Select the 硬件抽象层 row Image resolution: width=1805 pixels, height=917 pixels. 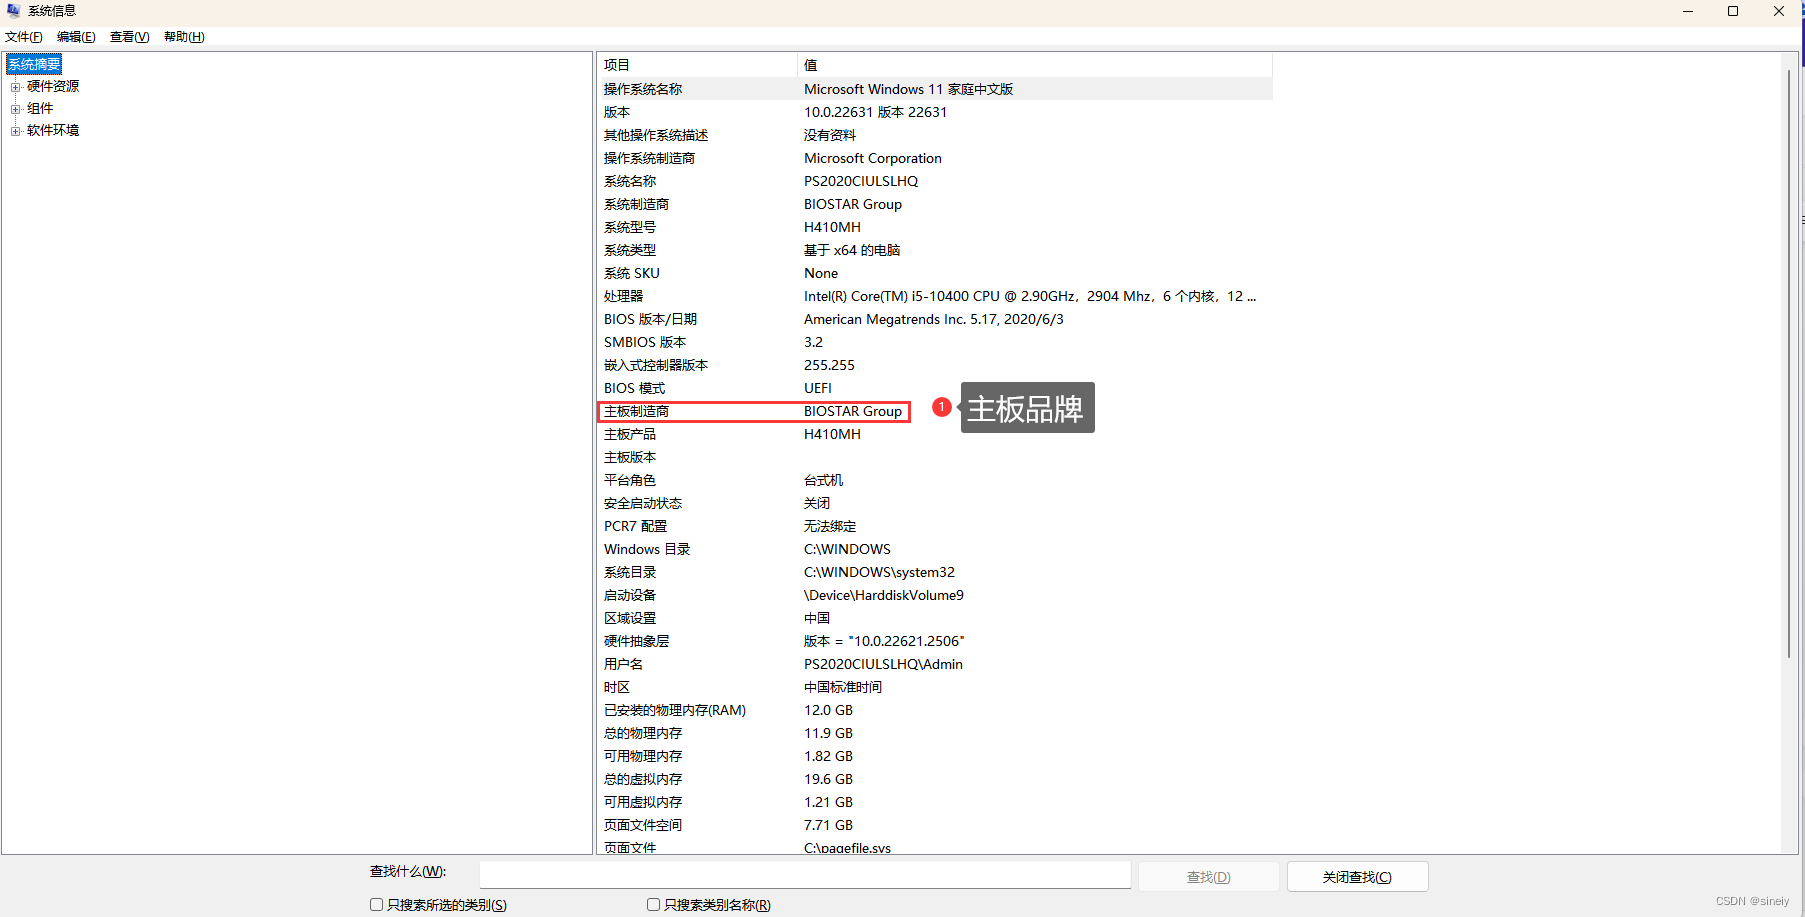click(x=935, y=641)
